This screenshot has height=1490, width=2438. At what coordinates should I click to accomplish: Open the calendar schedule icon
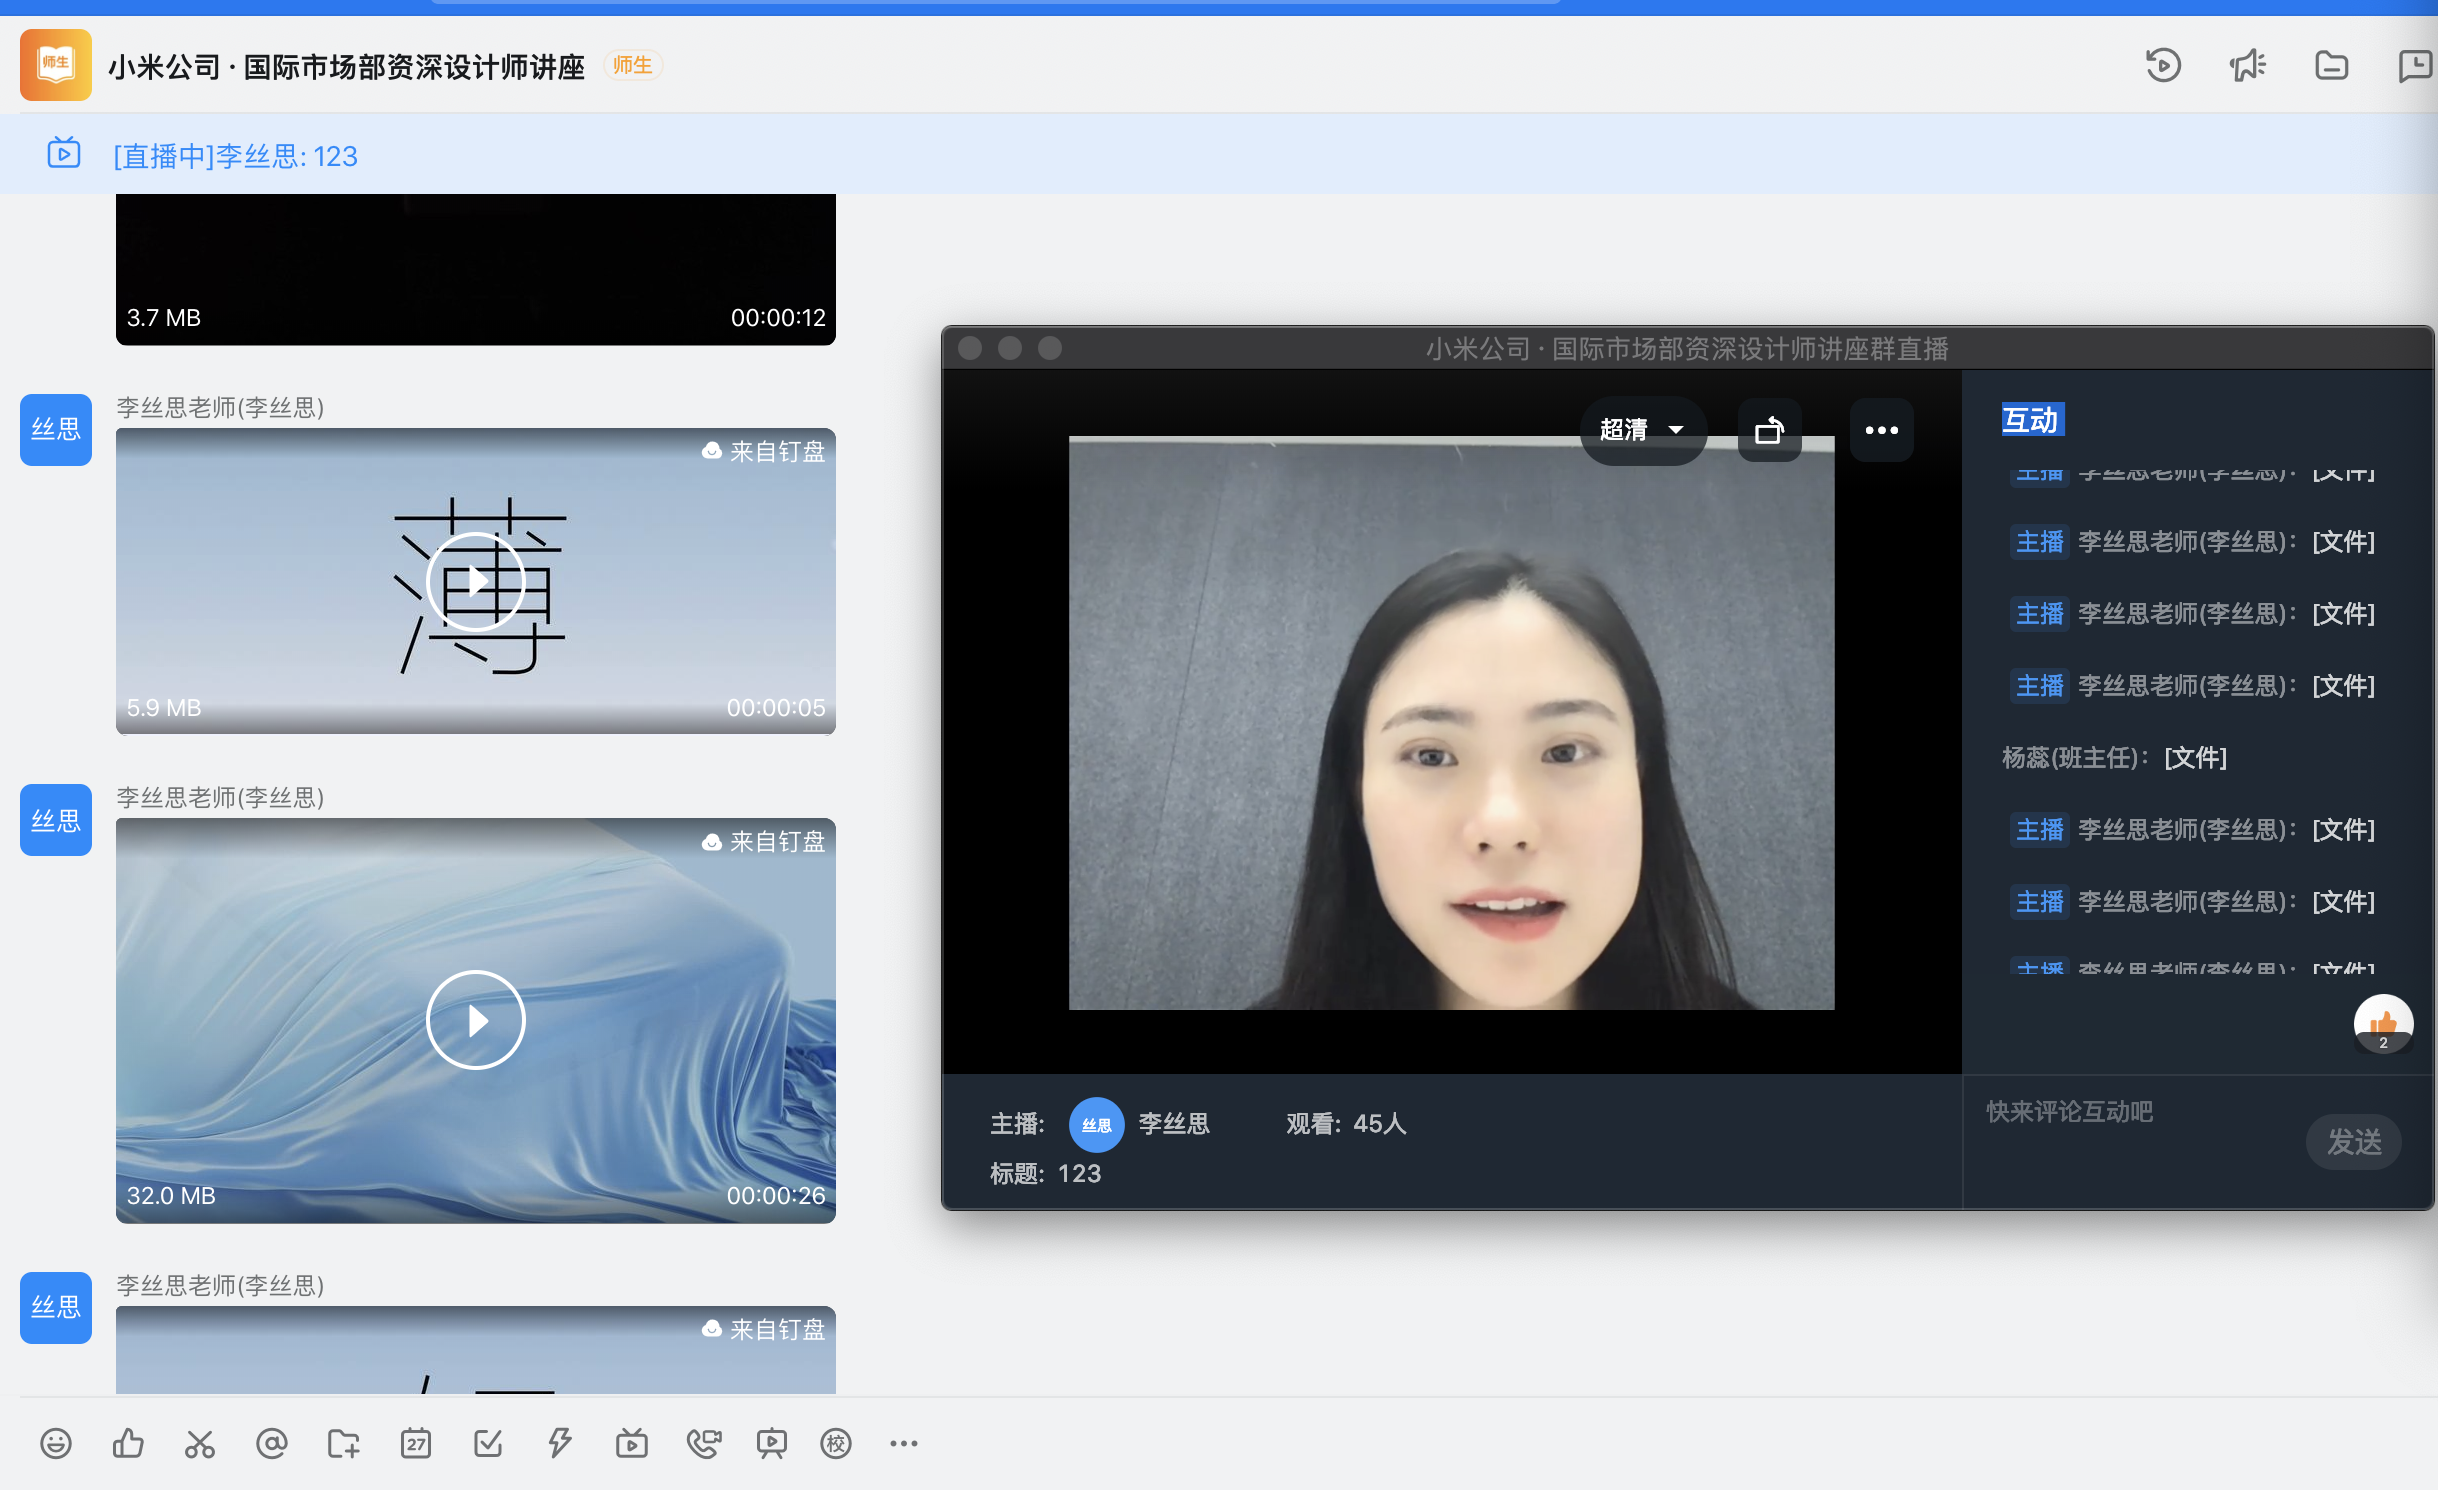tap(416, 1443)
